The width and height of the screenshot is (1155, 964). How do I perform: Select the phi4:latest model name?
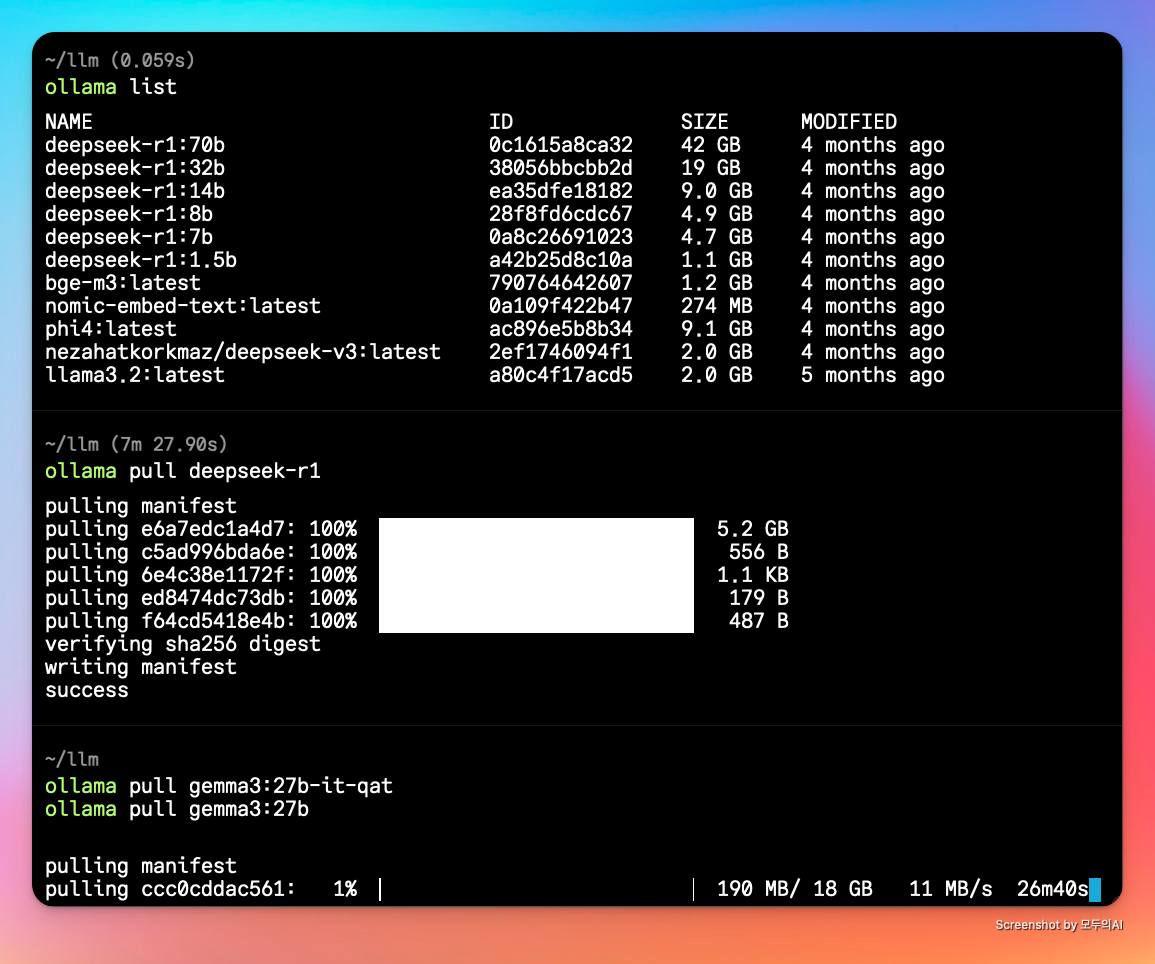110,328
